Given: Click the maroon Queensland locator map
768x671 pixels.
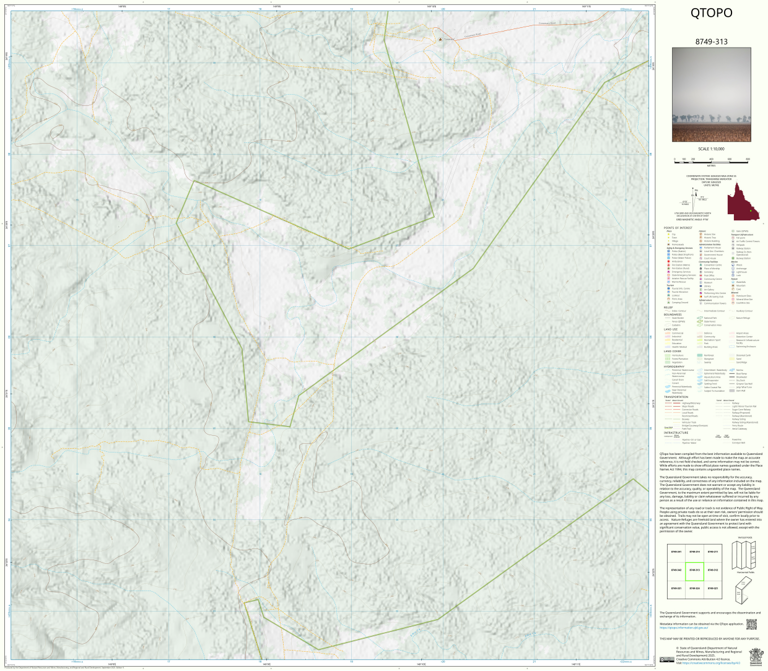Looking at the screenshot, I should pos(743,202).
